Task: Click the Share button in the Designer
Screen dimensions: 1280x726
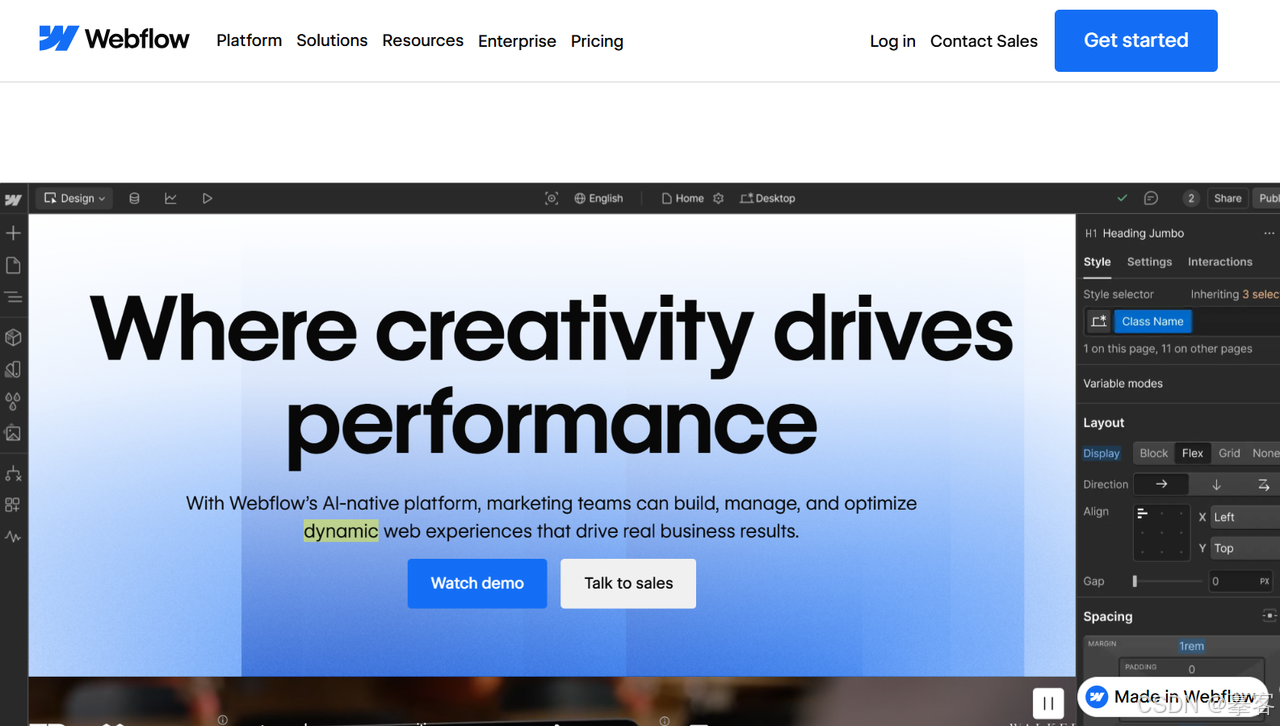Action: (x=1228, y=198)
